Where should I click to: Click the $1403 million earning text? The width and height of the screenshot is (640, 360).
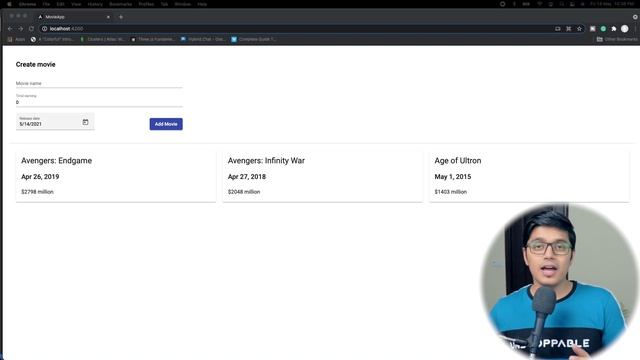(451, 192)
